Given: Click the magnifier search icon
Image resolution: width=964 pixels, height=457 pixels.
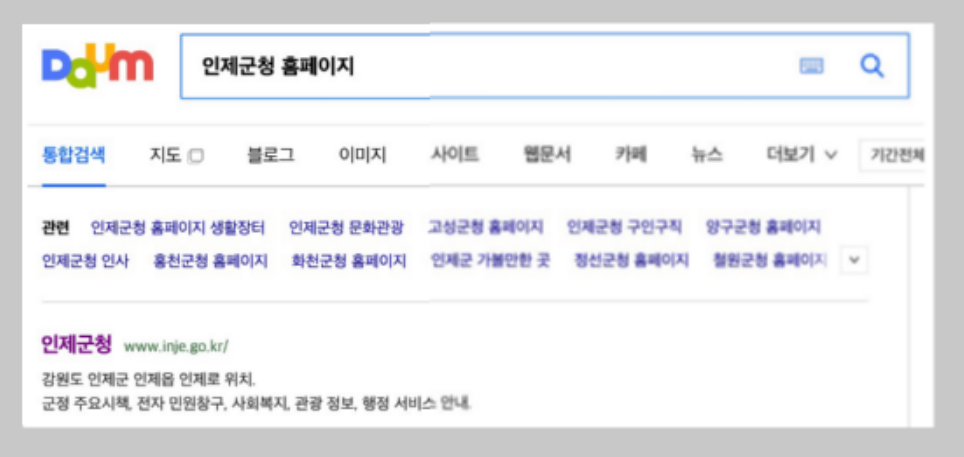Looking at the screenshot, I should pos(872,65).
